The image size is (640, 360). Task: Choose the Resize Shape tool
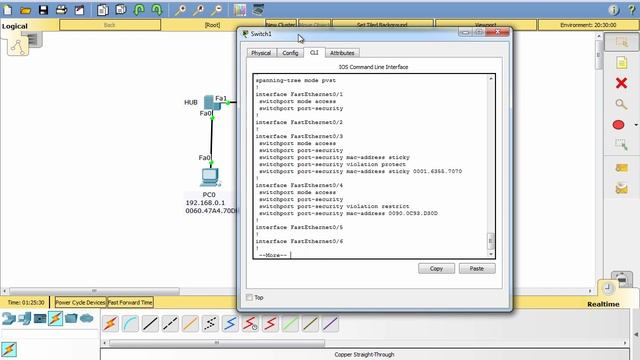[x=621, y=144]
